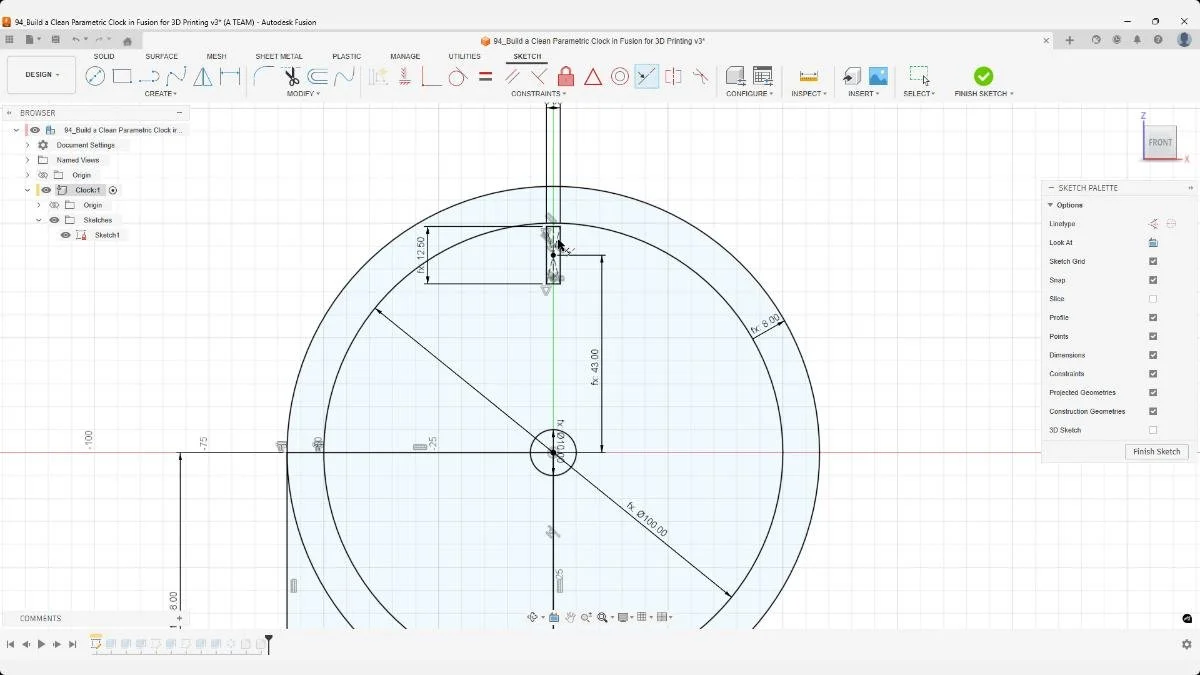Collapse the Clock:1 component in the browser
This screenshot has height=675, width=1200.
pyautogui.click(x=27, y=189)
